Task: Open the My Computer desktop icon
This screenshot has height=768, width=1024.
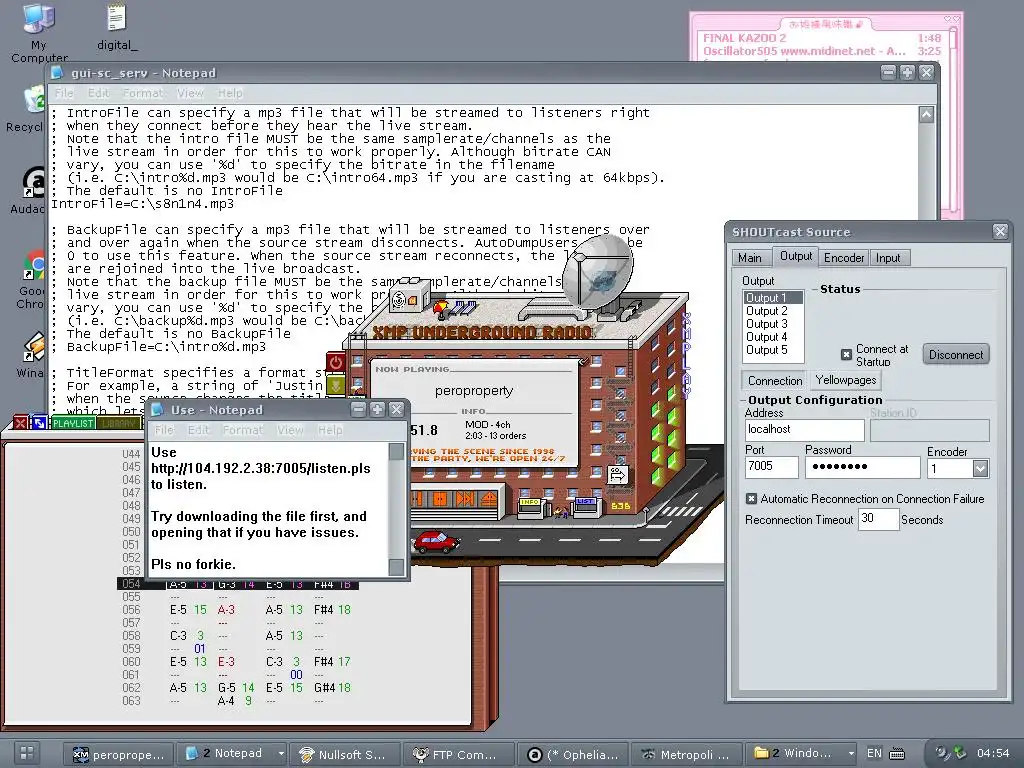Action: tap(39, 33)
